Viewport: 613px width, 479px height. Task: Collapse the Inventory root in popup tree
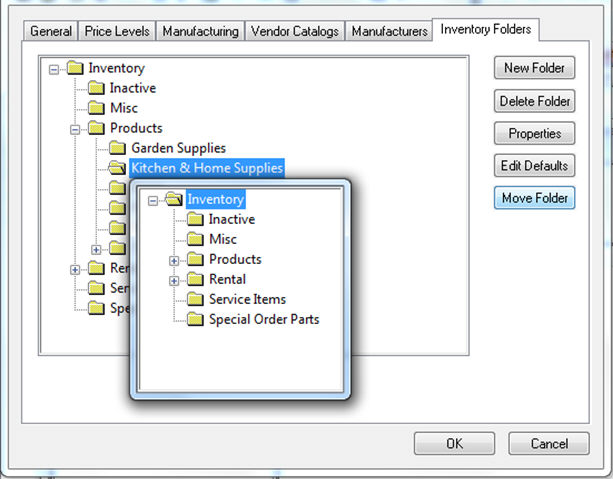click(x=153, y=200)
